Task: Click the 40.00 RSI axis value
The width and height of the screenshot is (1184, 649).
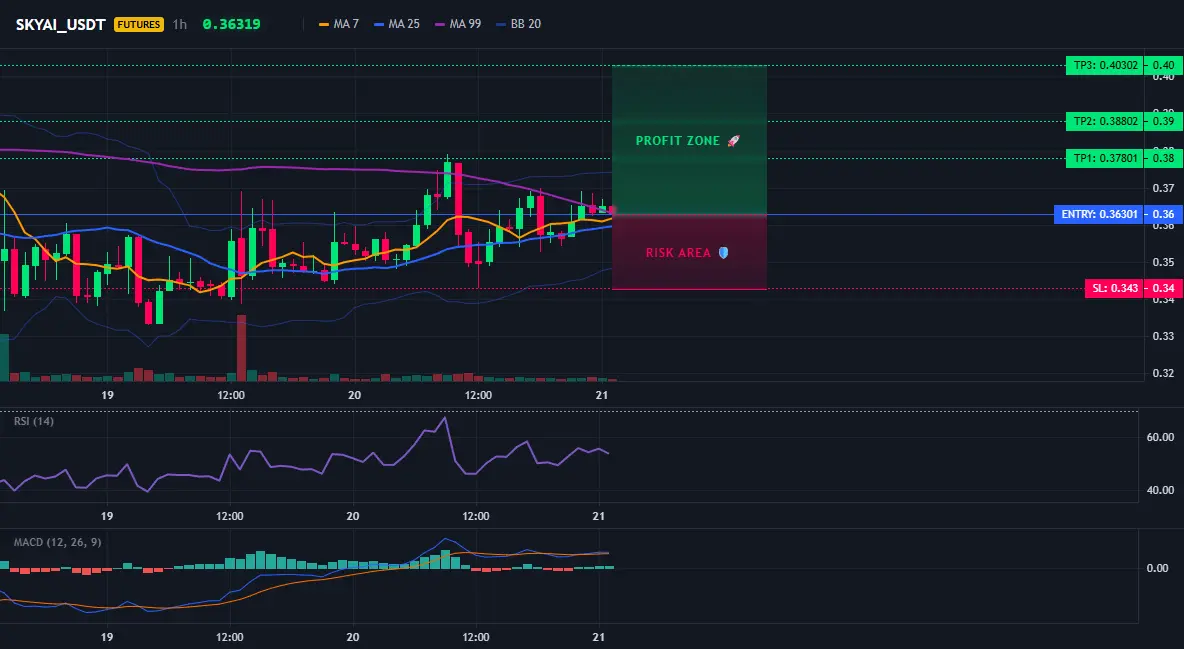Action: pyautogui.click(x=1160, y=490)
